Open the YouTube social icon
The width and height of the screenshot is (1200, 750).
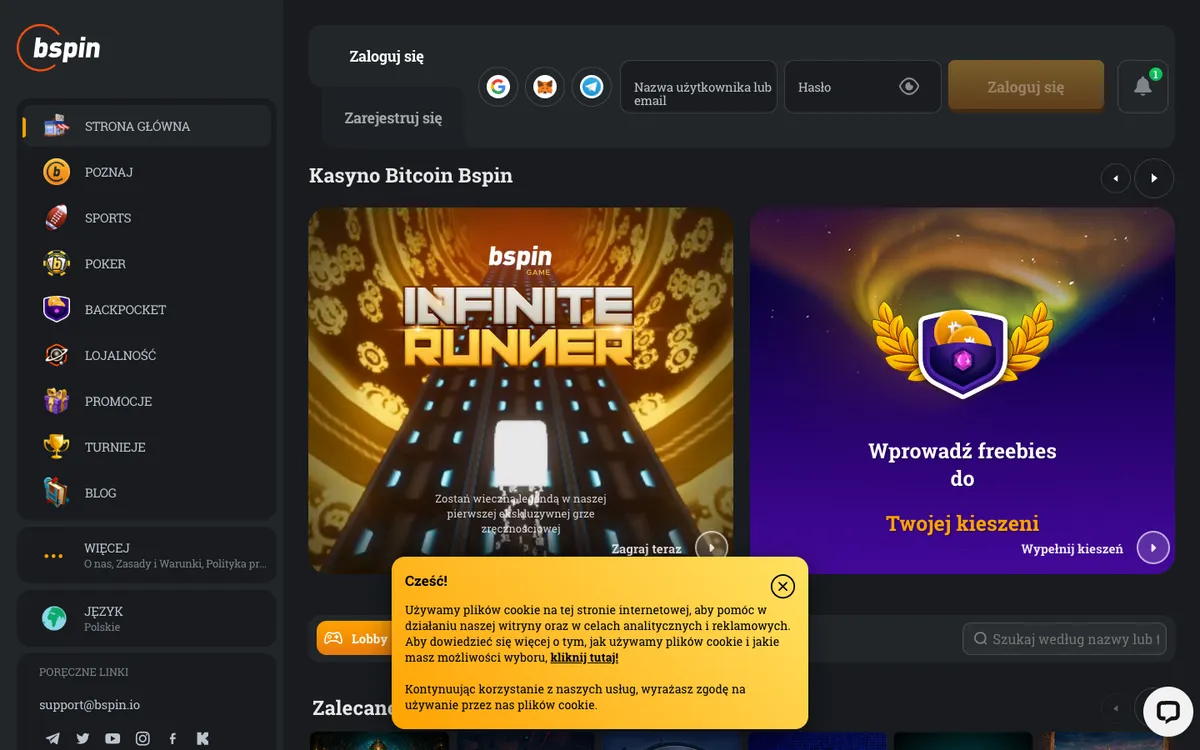tap(112, 739)
